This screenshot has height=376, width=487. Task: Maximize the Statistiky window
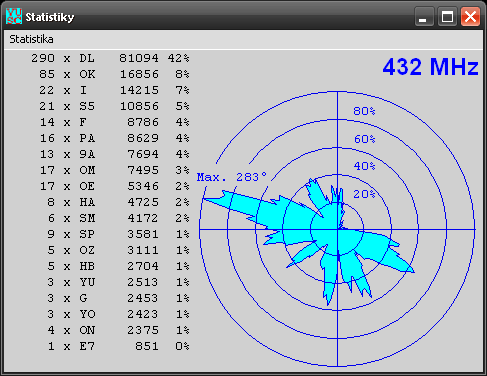point(447,16)
